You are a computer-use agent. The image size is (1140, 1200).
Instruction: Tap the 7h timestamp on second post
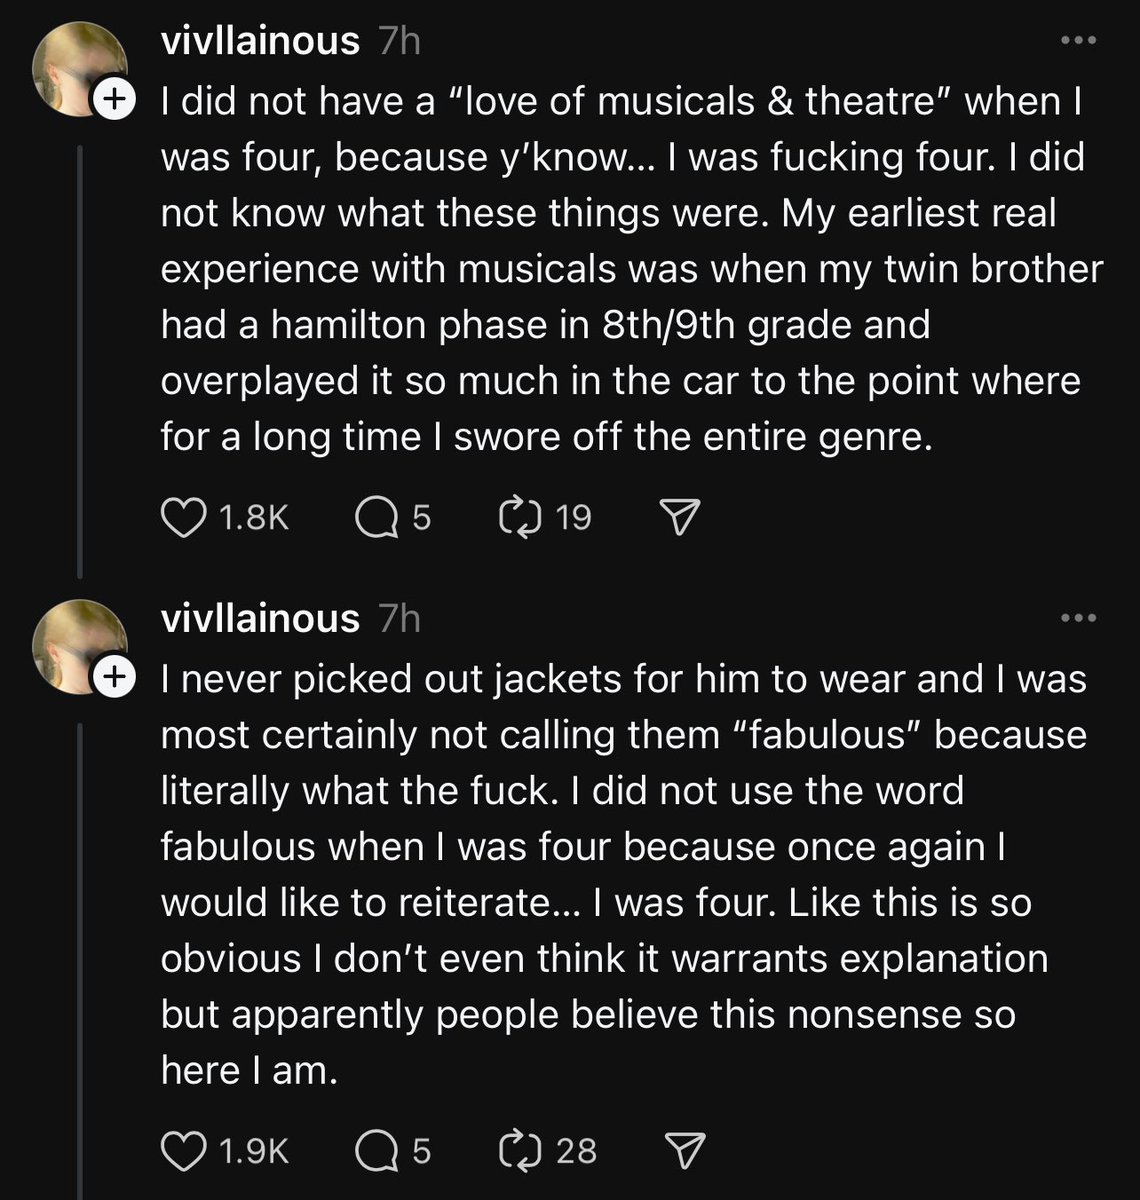click(x=400, y=619)
